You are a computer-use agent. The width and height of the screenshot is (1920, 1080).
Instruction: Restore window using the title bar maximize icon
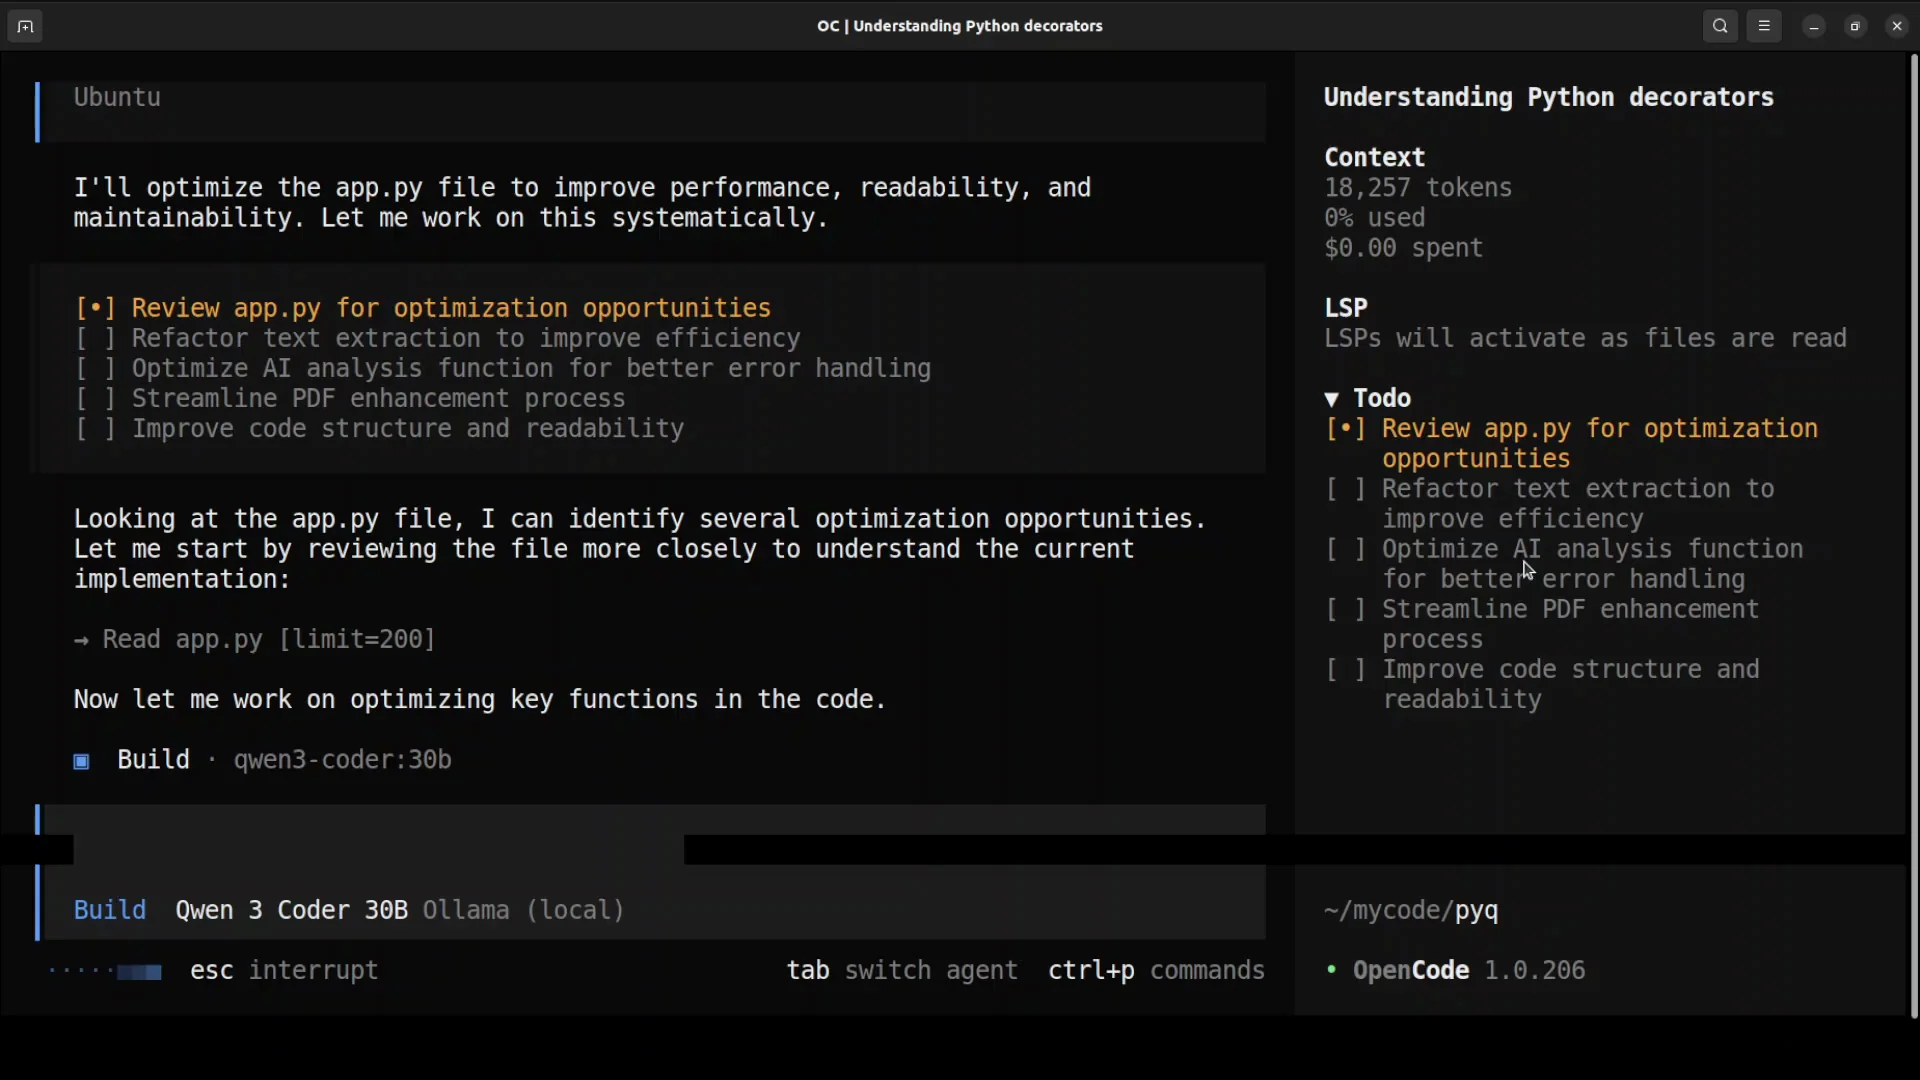[x=1856, y=27]
